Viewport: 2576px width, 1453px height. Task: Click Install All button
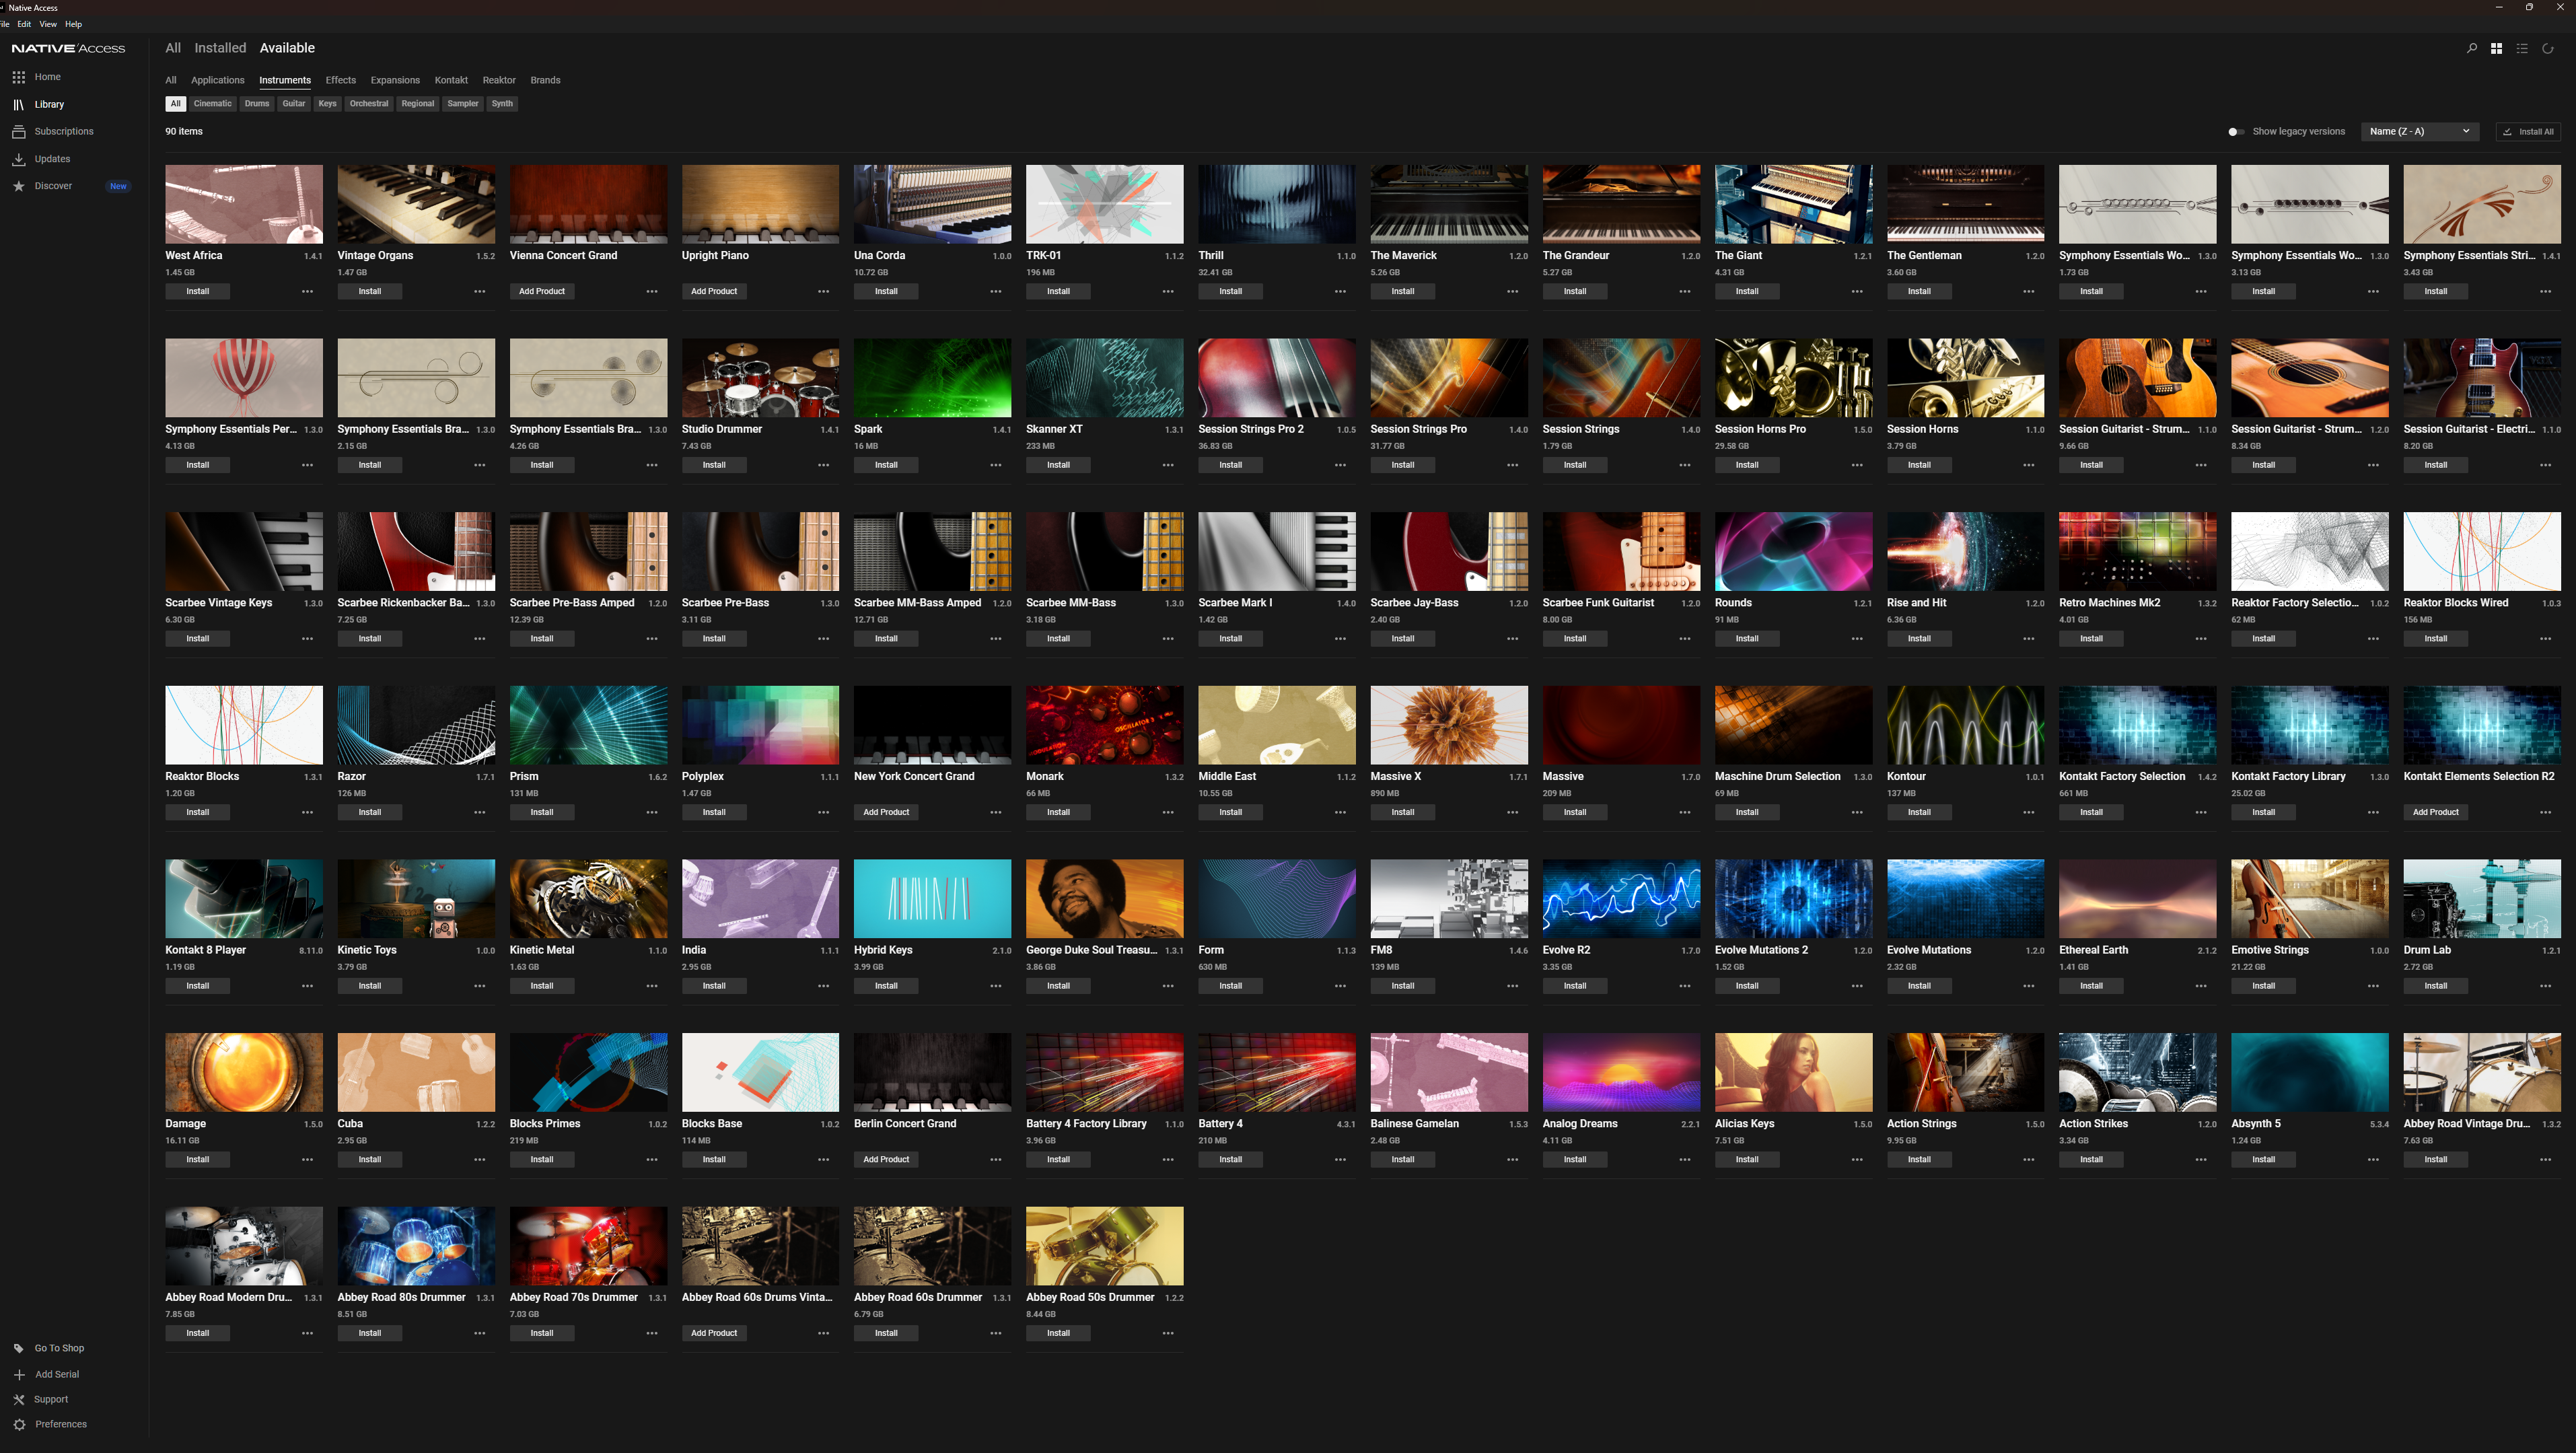[x=2528, y=131]
